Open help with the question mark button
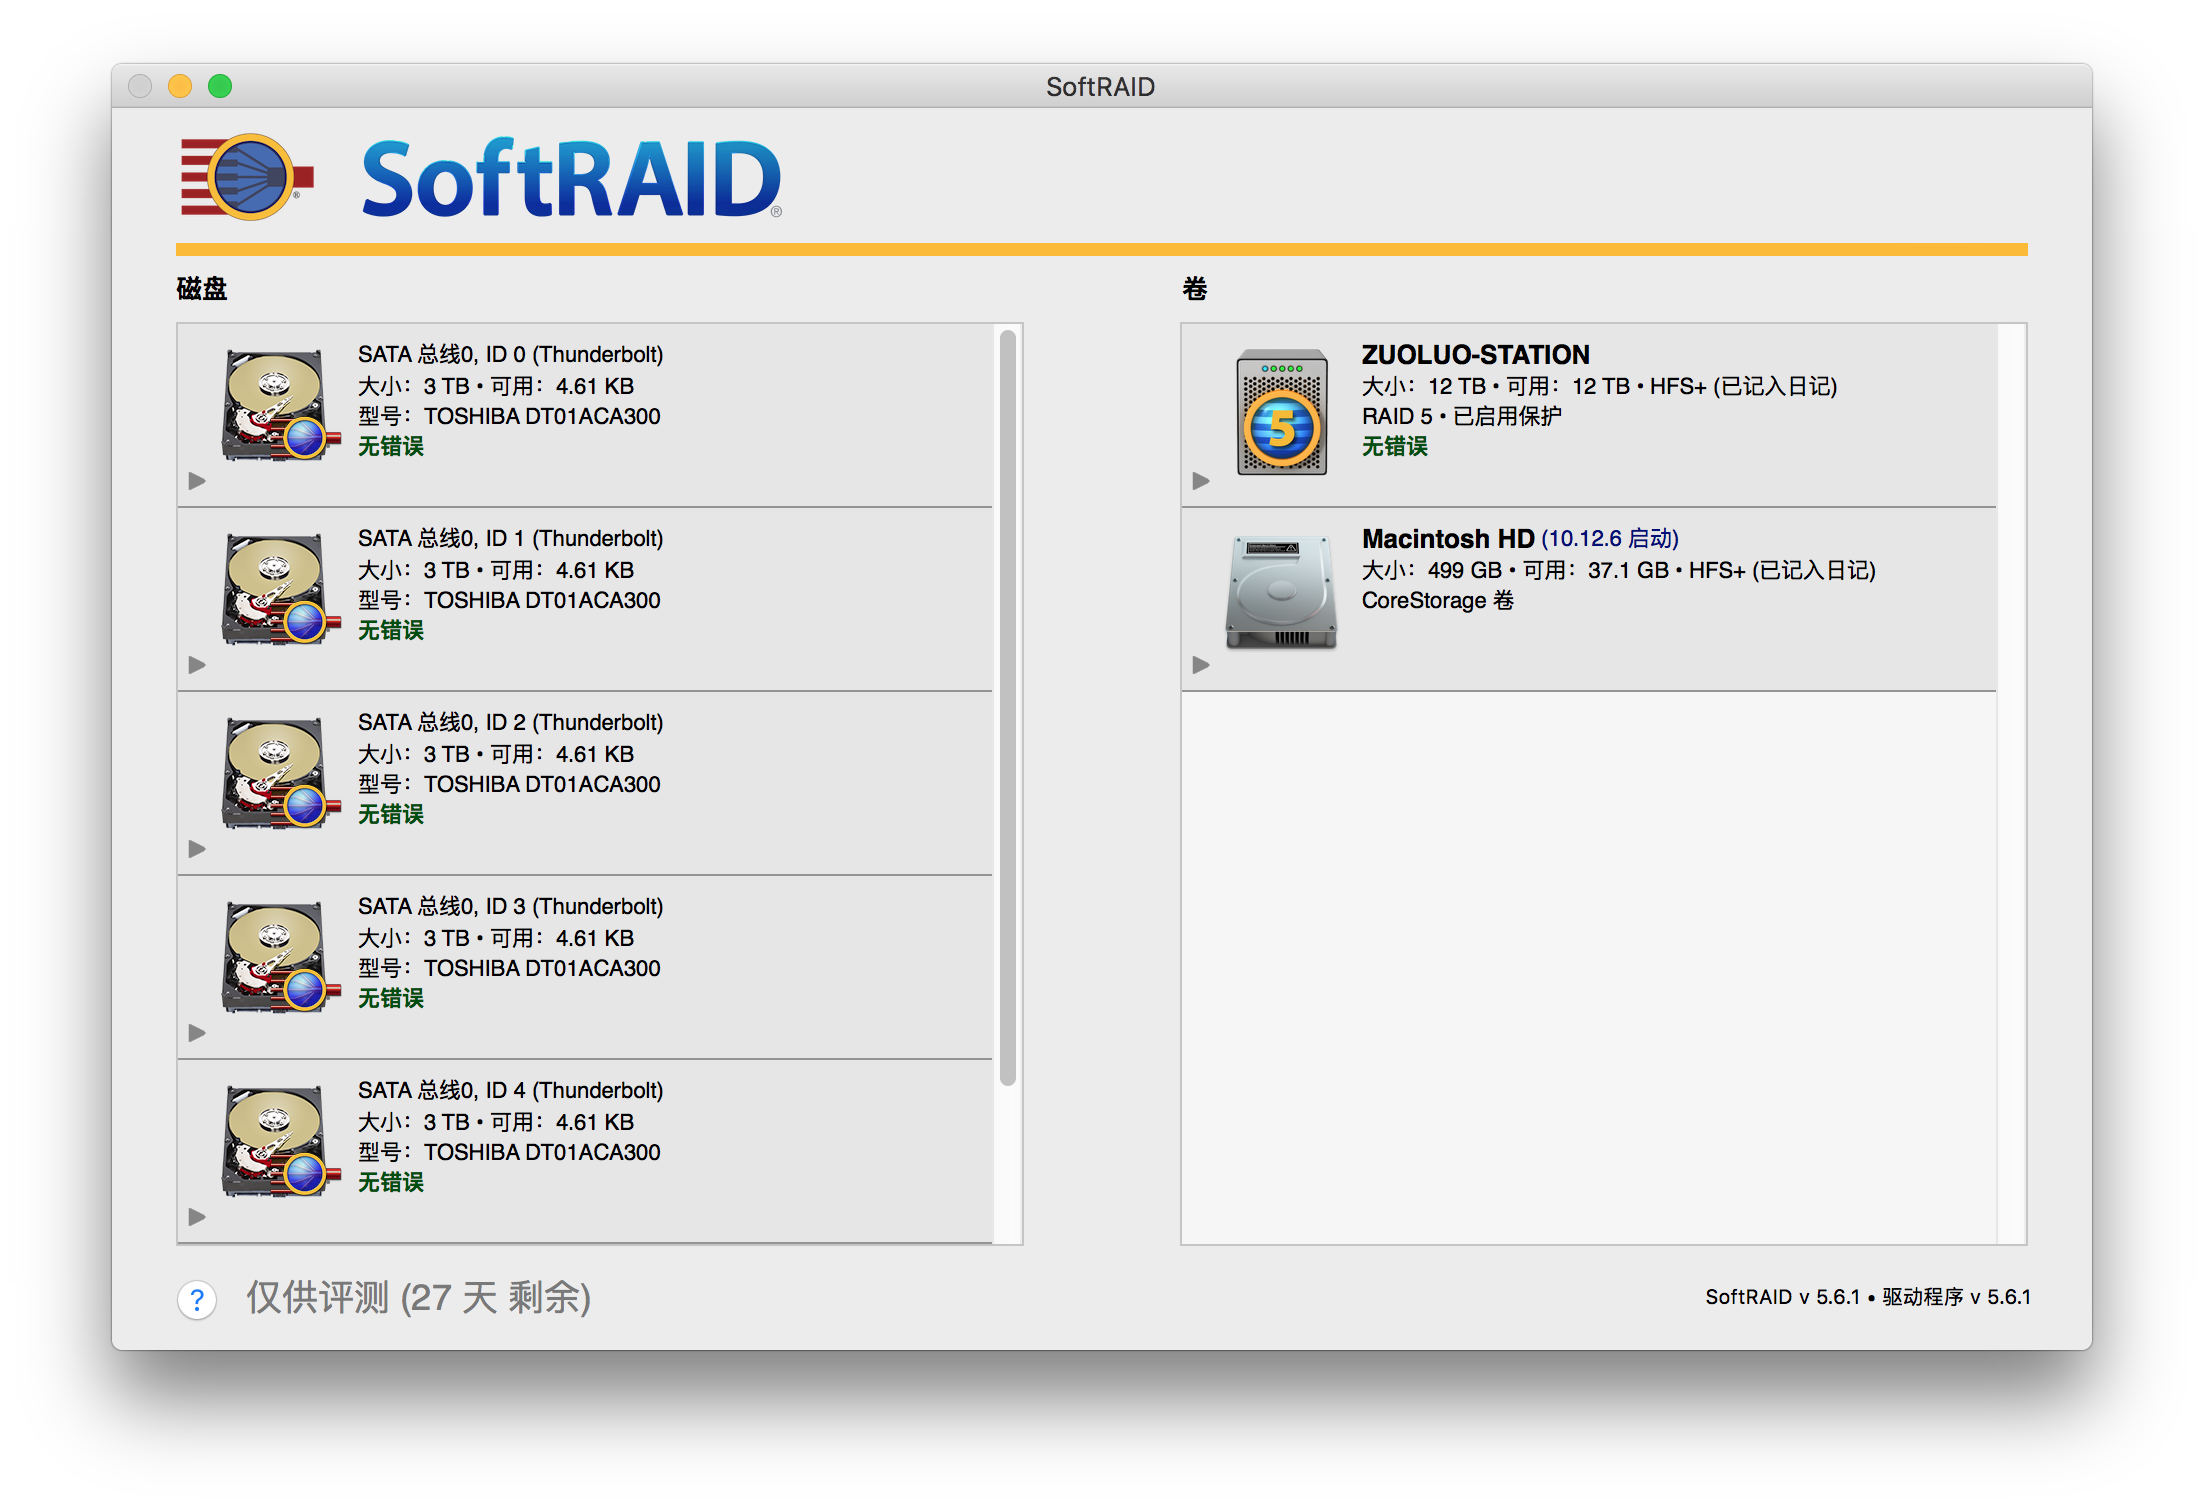 pos(198,1299)
